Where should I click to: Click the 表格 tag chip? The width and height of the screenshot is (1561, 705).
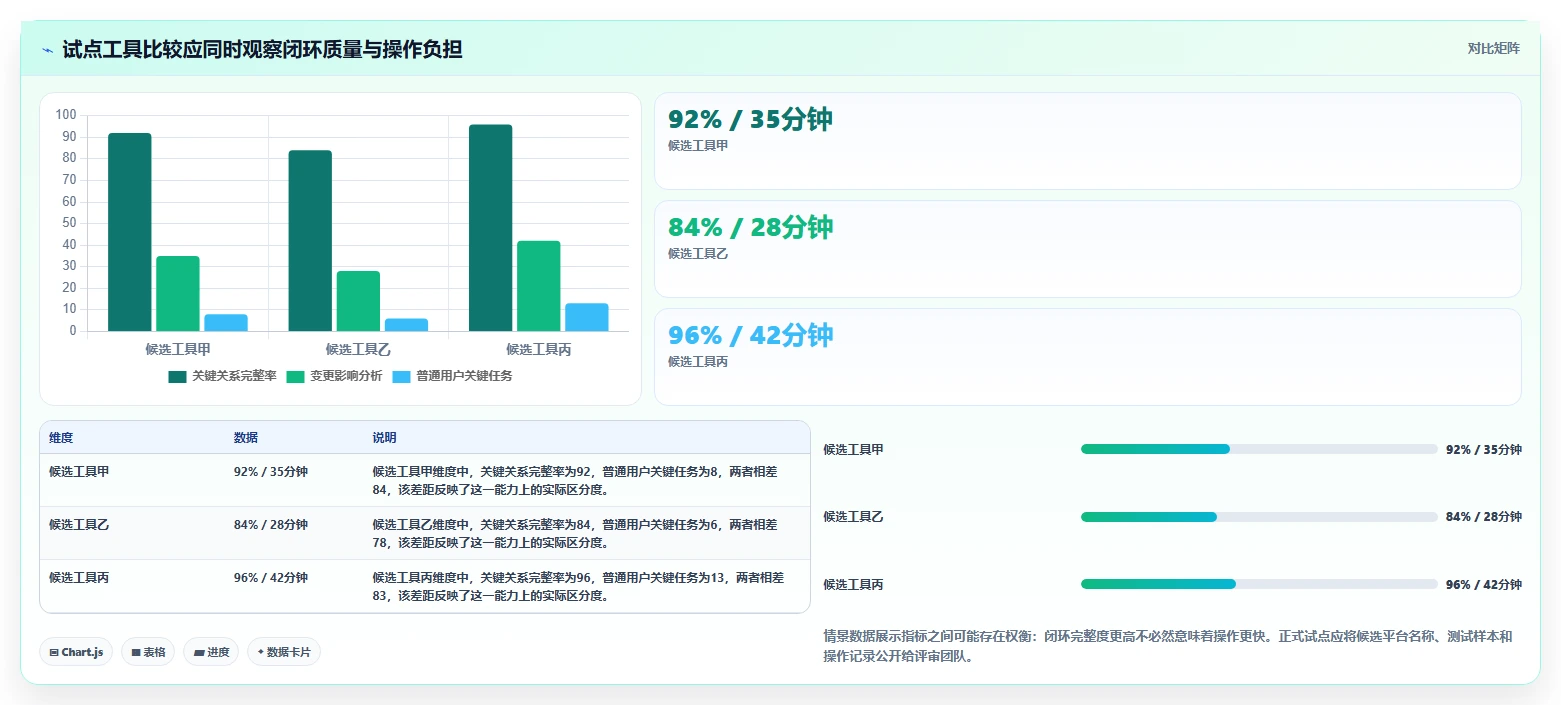point(148,652)
